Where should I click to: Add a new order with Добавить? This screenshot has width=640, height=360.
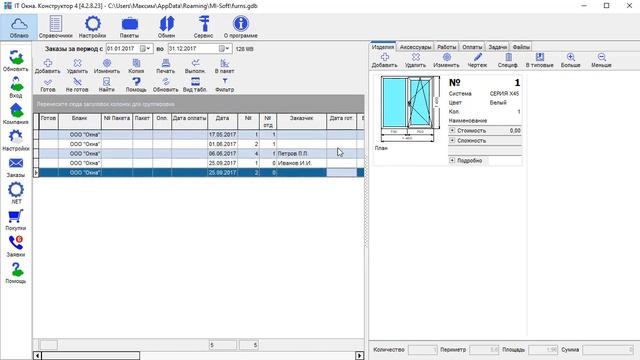tap(47, 66)
